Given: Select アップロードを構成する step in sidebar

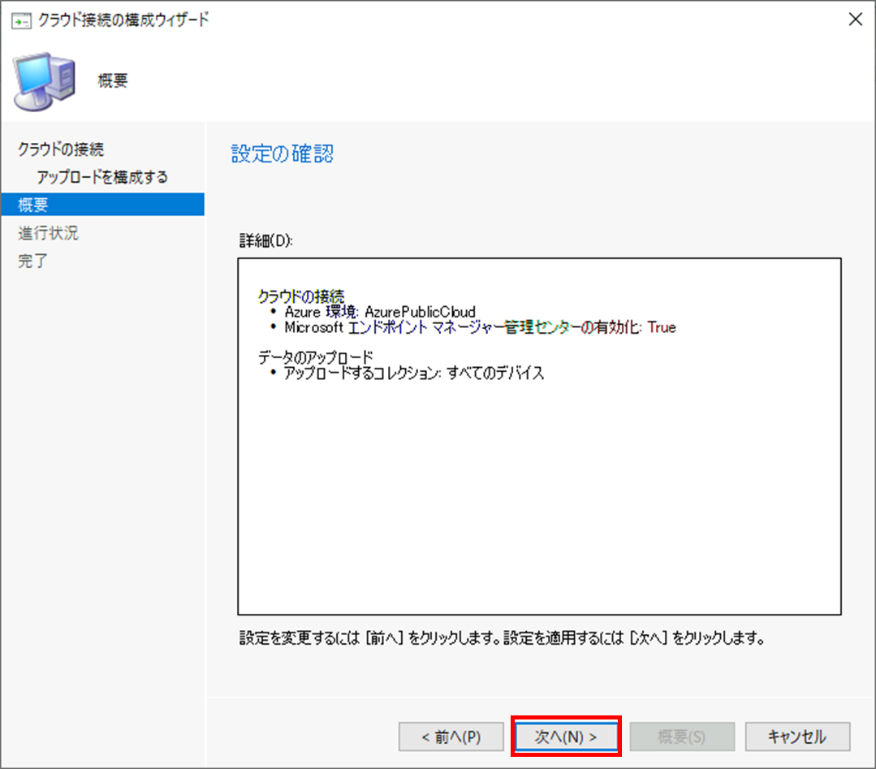Looking at the screenshot, I should 102,177.
